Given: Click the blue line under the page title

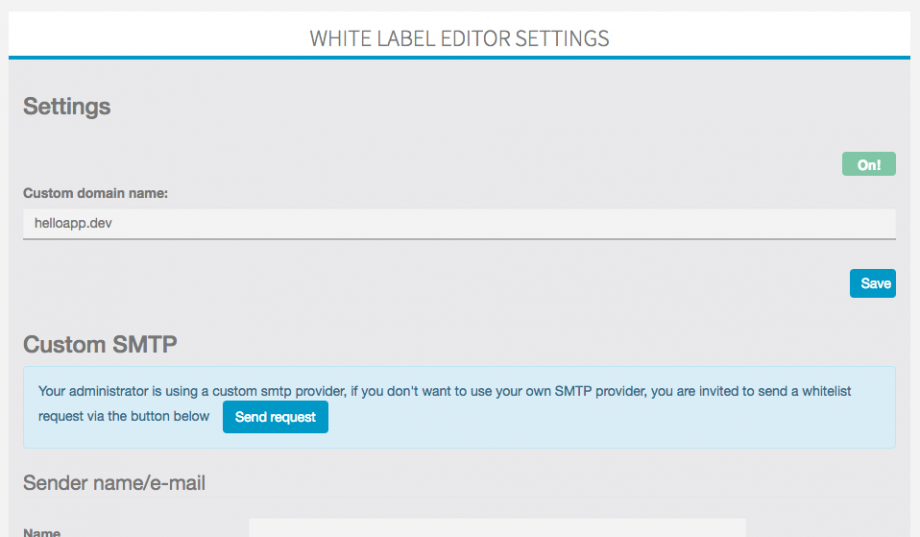Looking at the screenshot, I should (459, 57).
